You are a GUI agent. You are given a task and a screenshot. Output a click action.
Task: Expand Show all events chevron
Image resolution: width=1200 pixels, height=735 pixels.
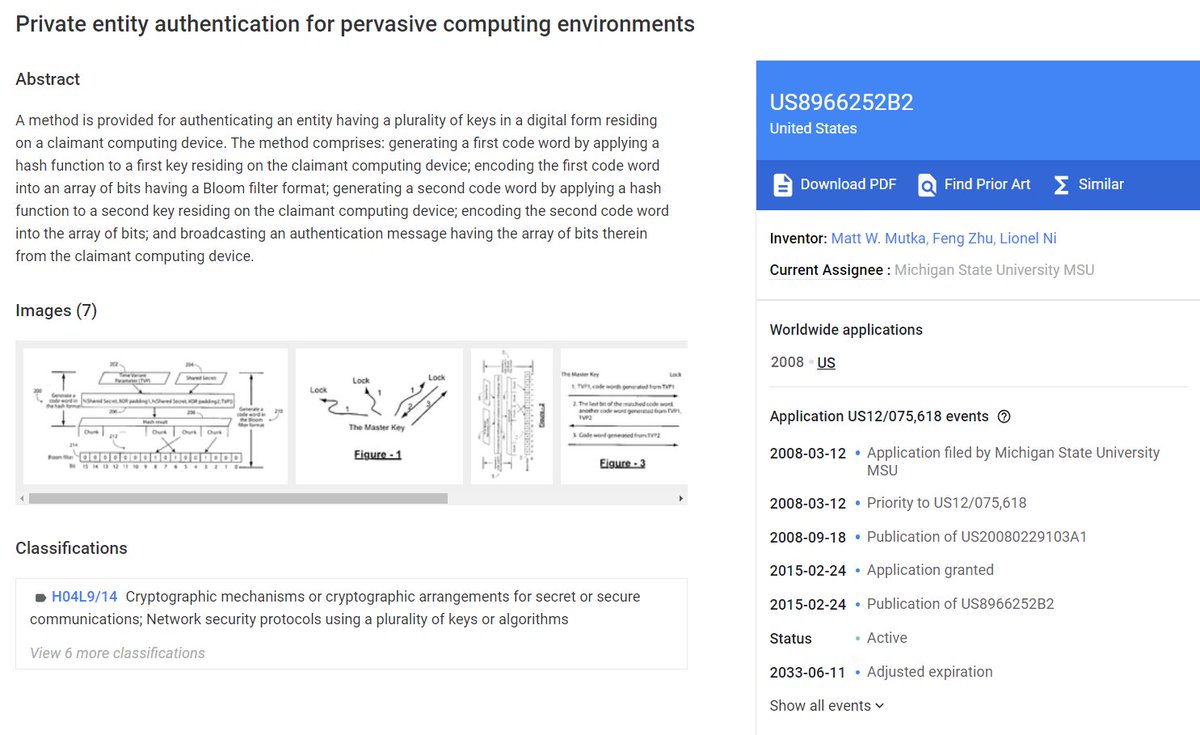tap(880, 706)
